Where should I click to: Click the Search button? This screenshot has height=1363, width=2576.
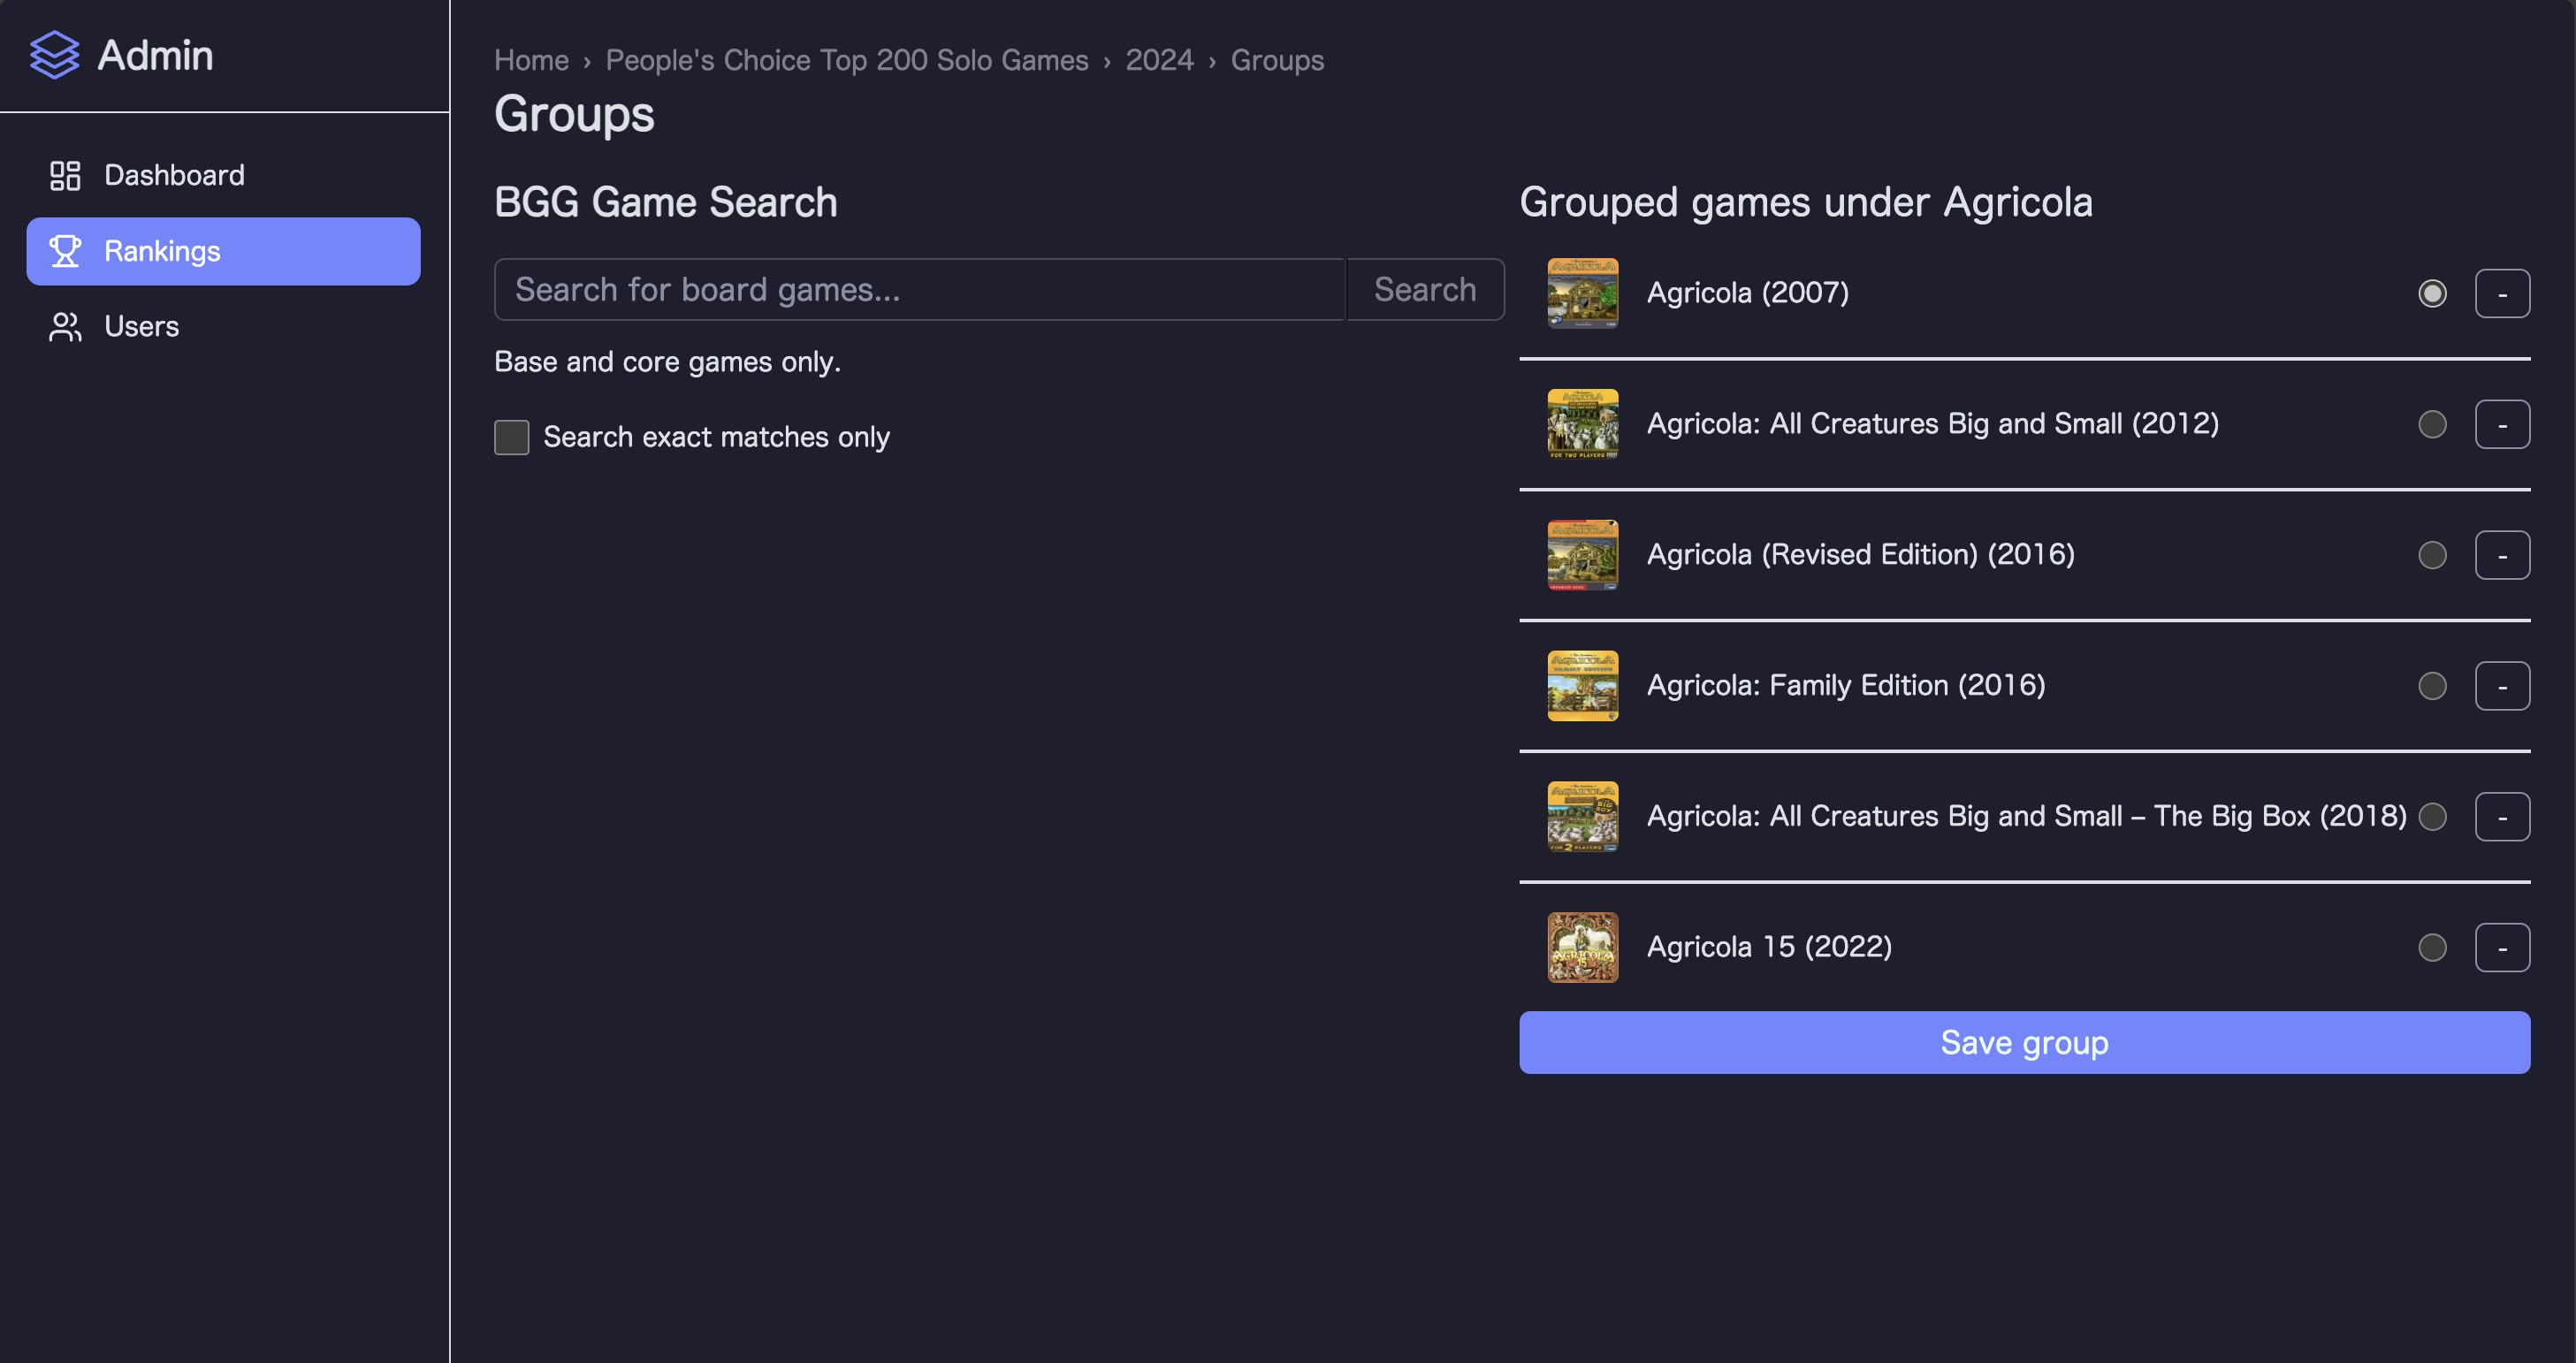tap(1424, 289)
